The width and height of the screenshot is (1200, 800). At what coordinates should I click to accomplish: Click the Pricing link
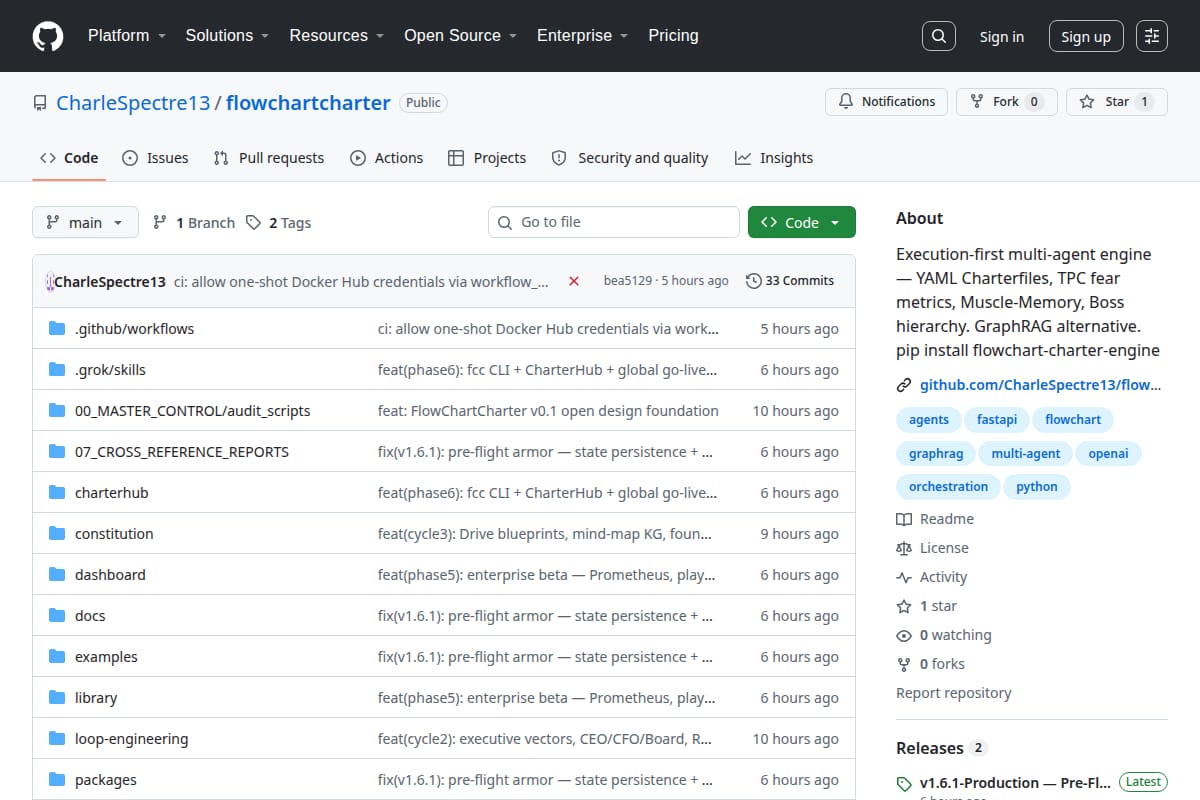673,35
